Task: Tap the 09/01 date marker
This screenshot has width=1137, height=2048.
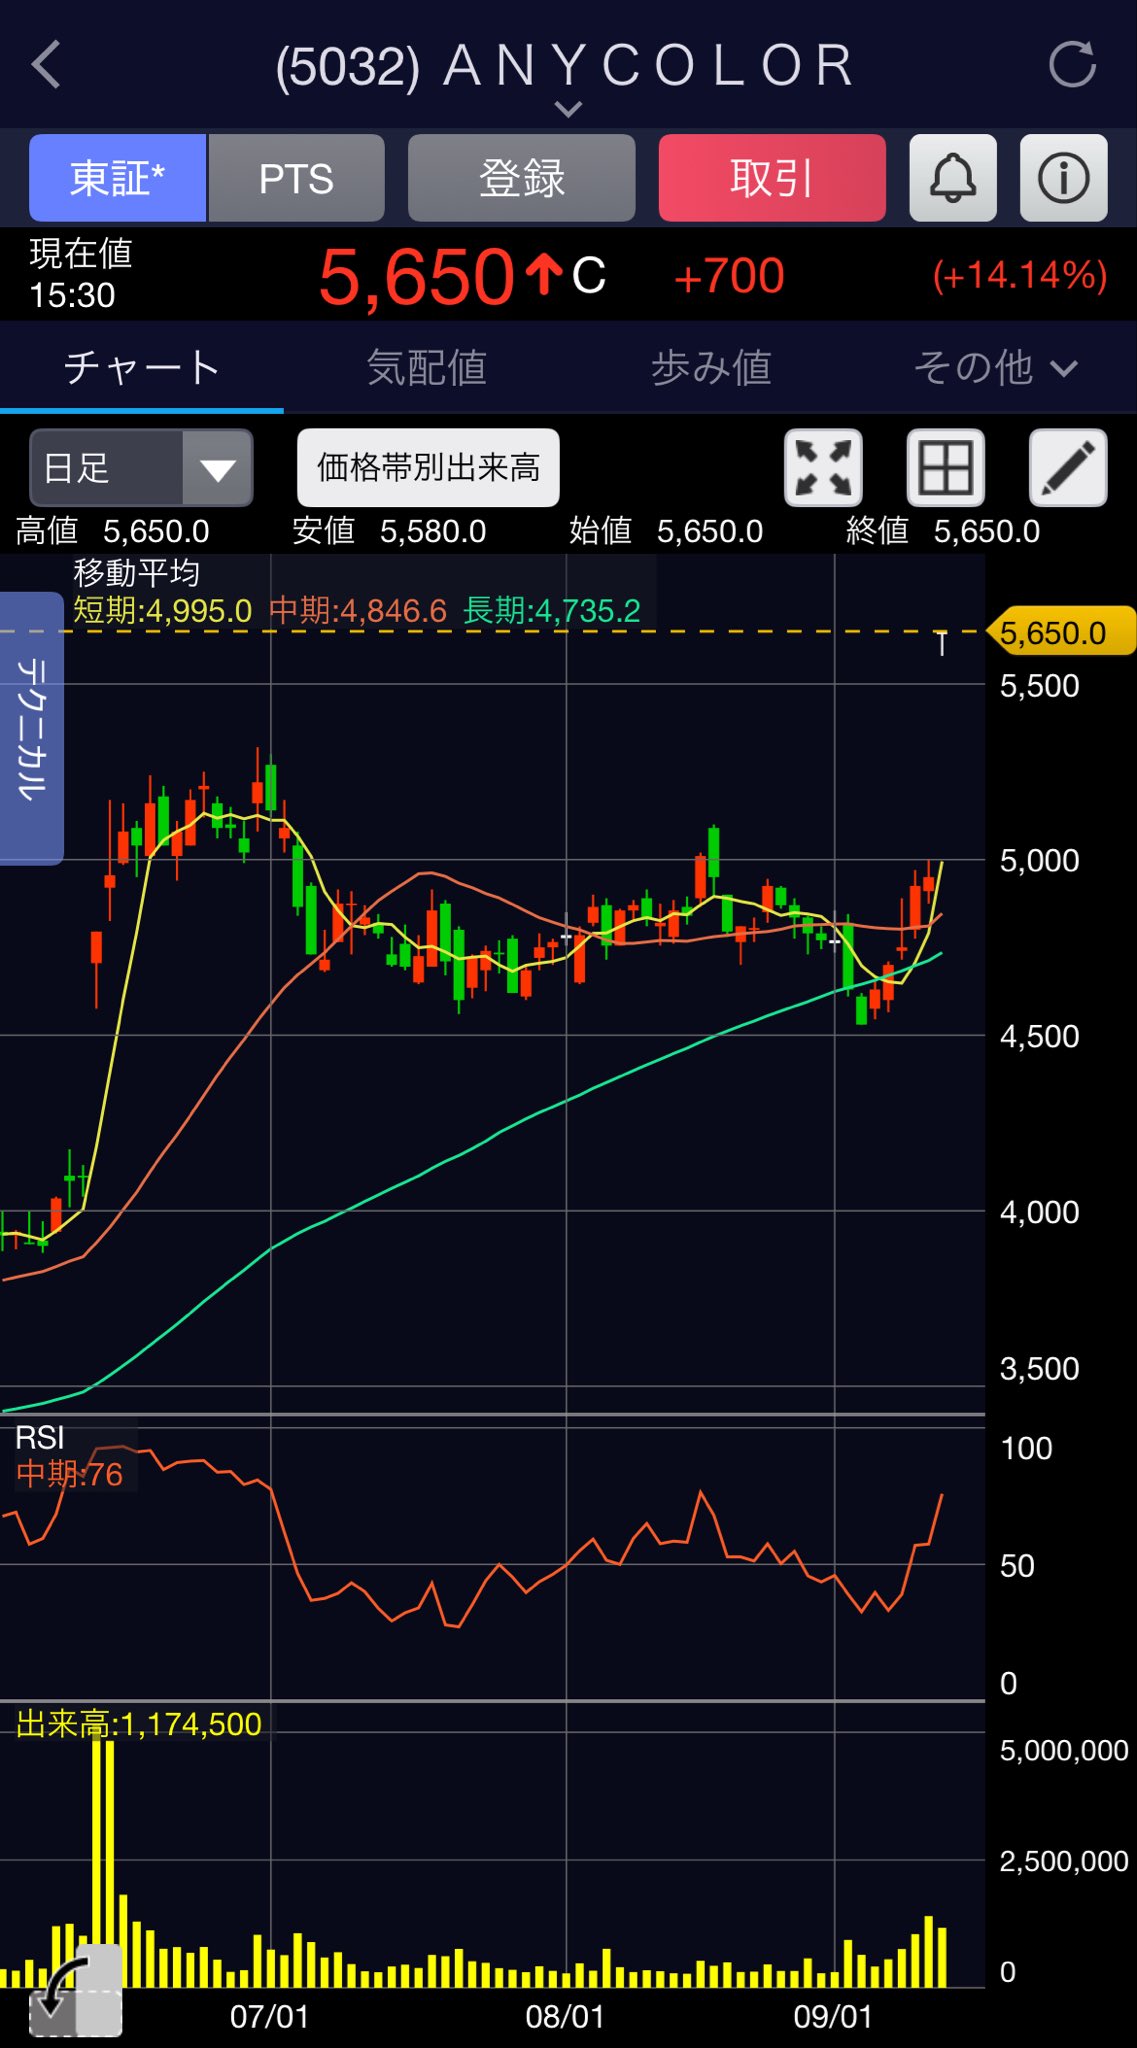Action: (833, 2016)
